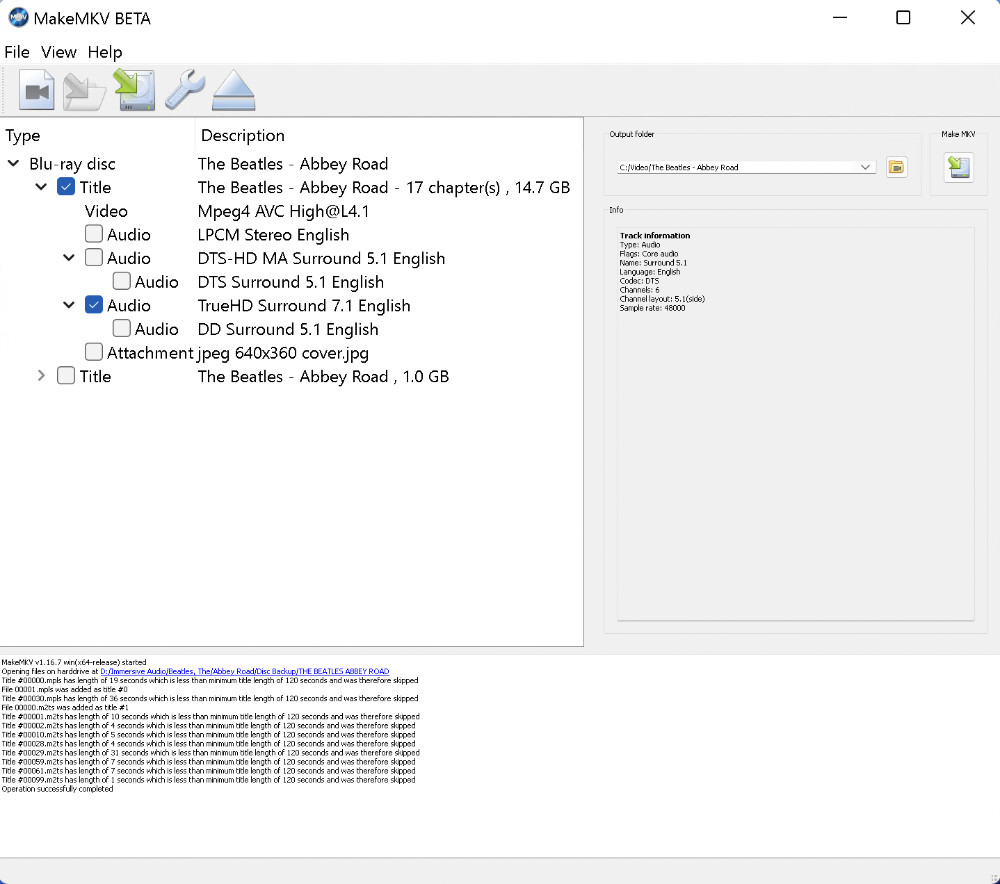The height and width of the screenshot is (884, 1000).
Task: Click 'Mpeg4 AVC High@L4.1' description
Action: (x=283, y=211)
